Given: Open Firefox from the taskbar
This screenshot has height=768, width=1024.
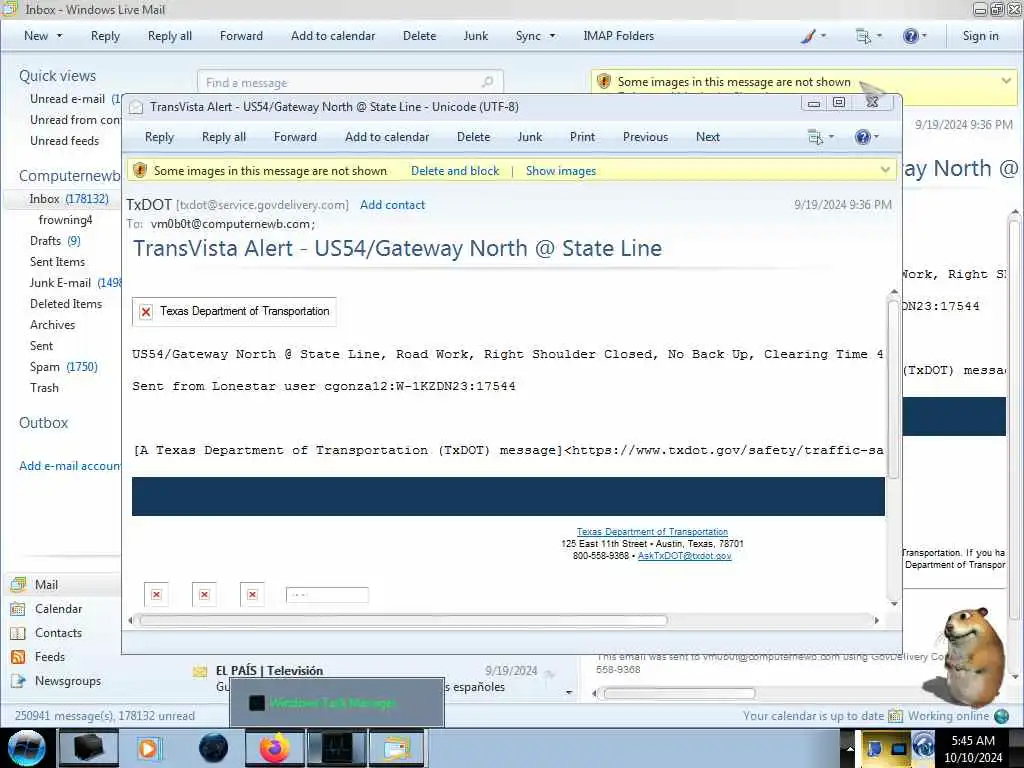Looking at the screenshot, I should coord(275,748).
